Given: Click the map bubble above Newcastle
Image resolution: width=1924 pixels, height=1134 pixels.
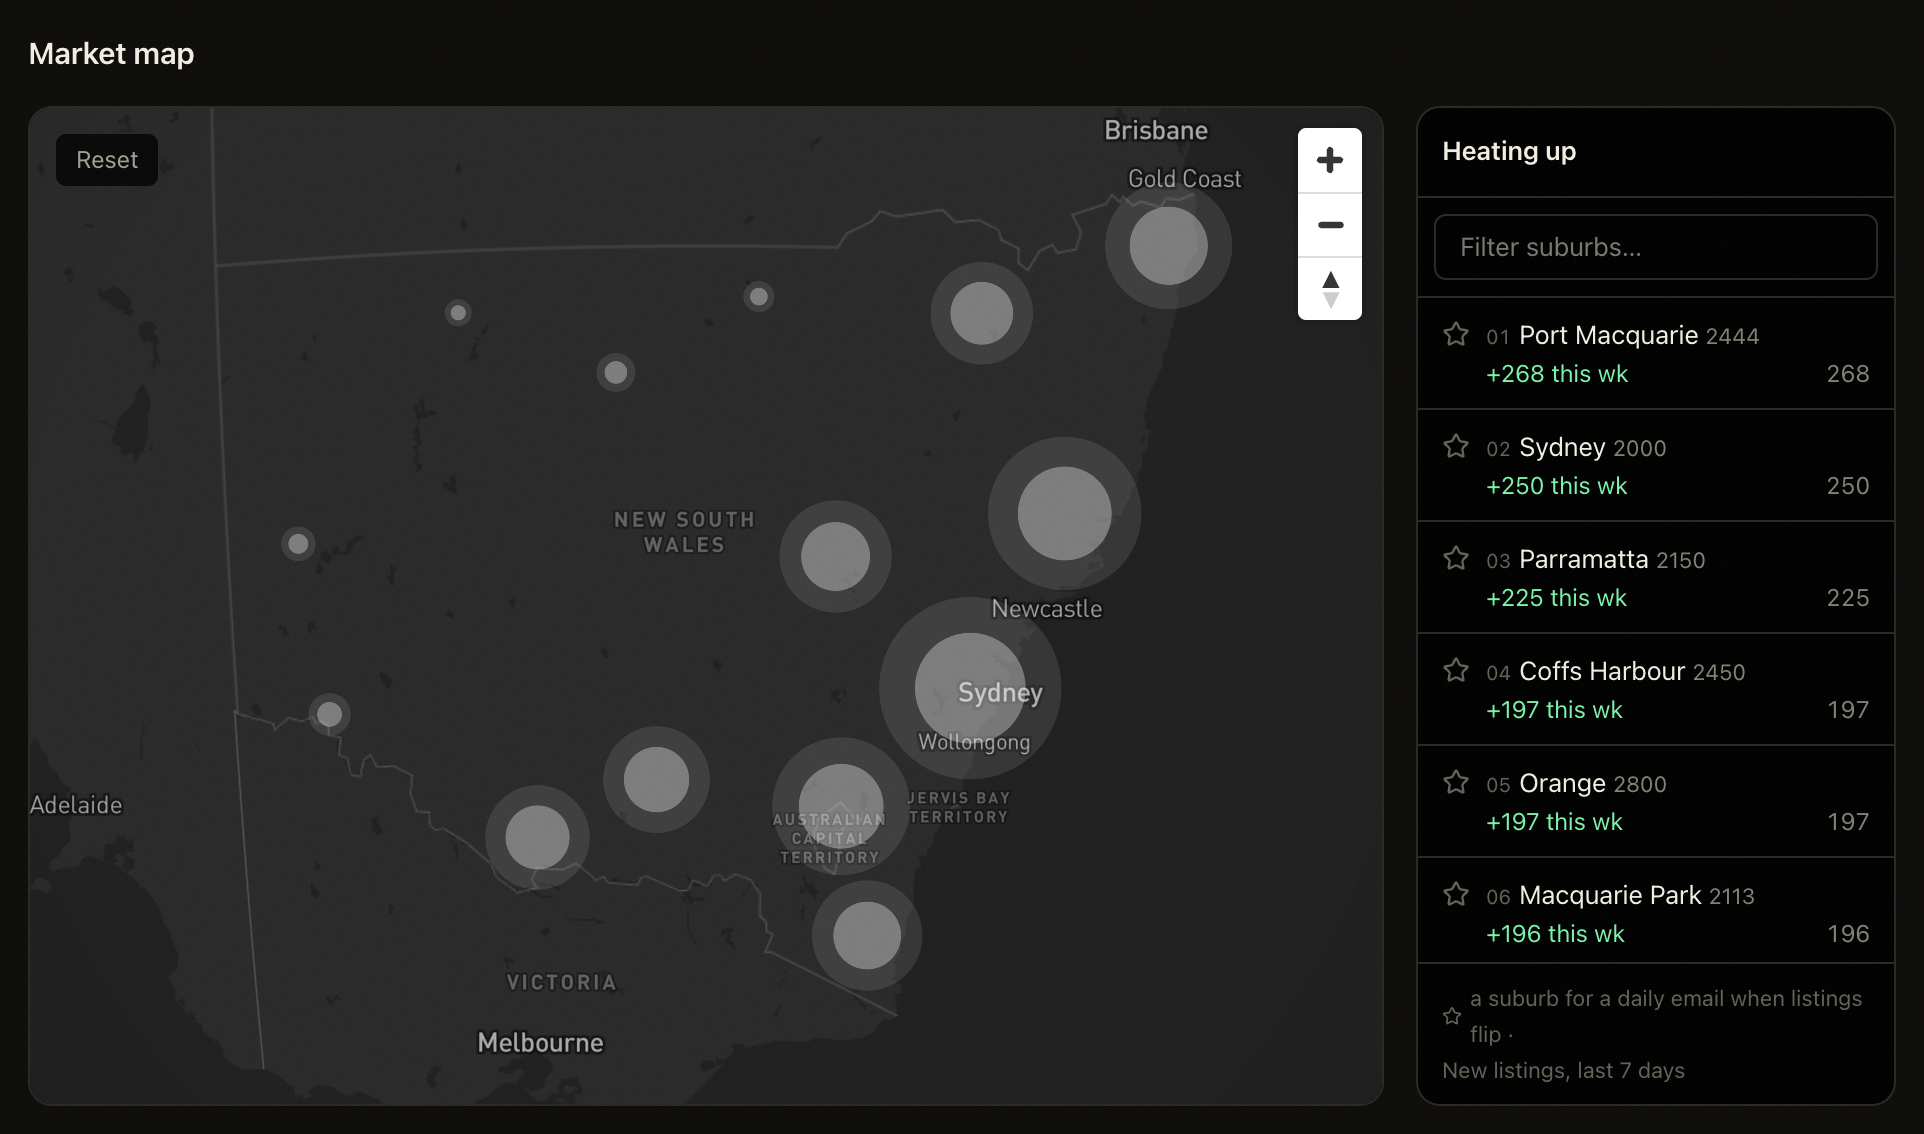Looking at the screenshot, I should coord(1064,513).
